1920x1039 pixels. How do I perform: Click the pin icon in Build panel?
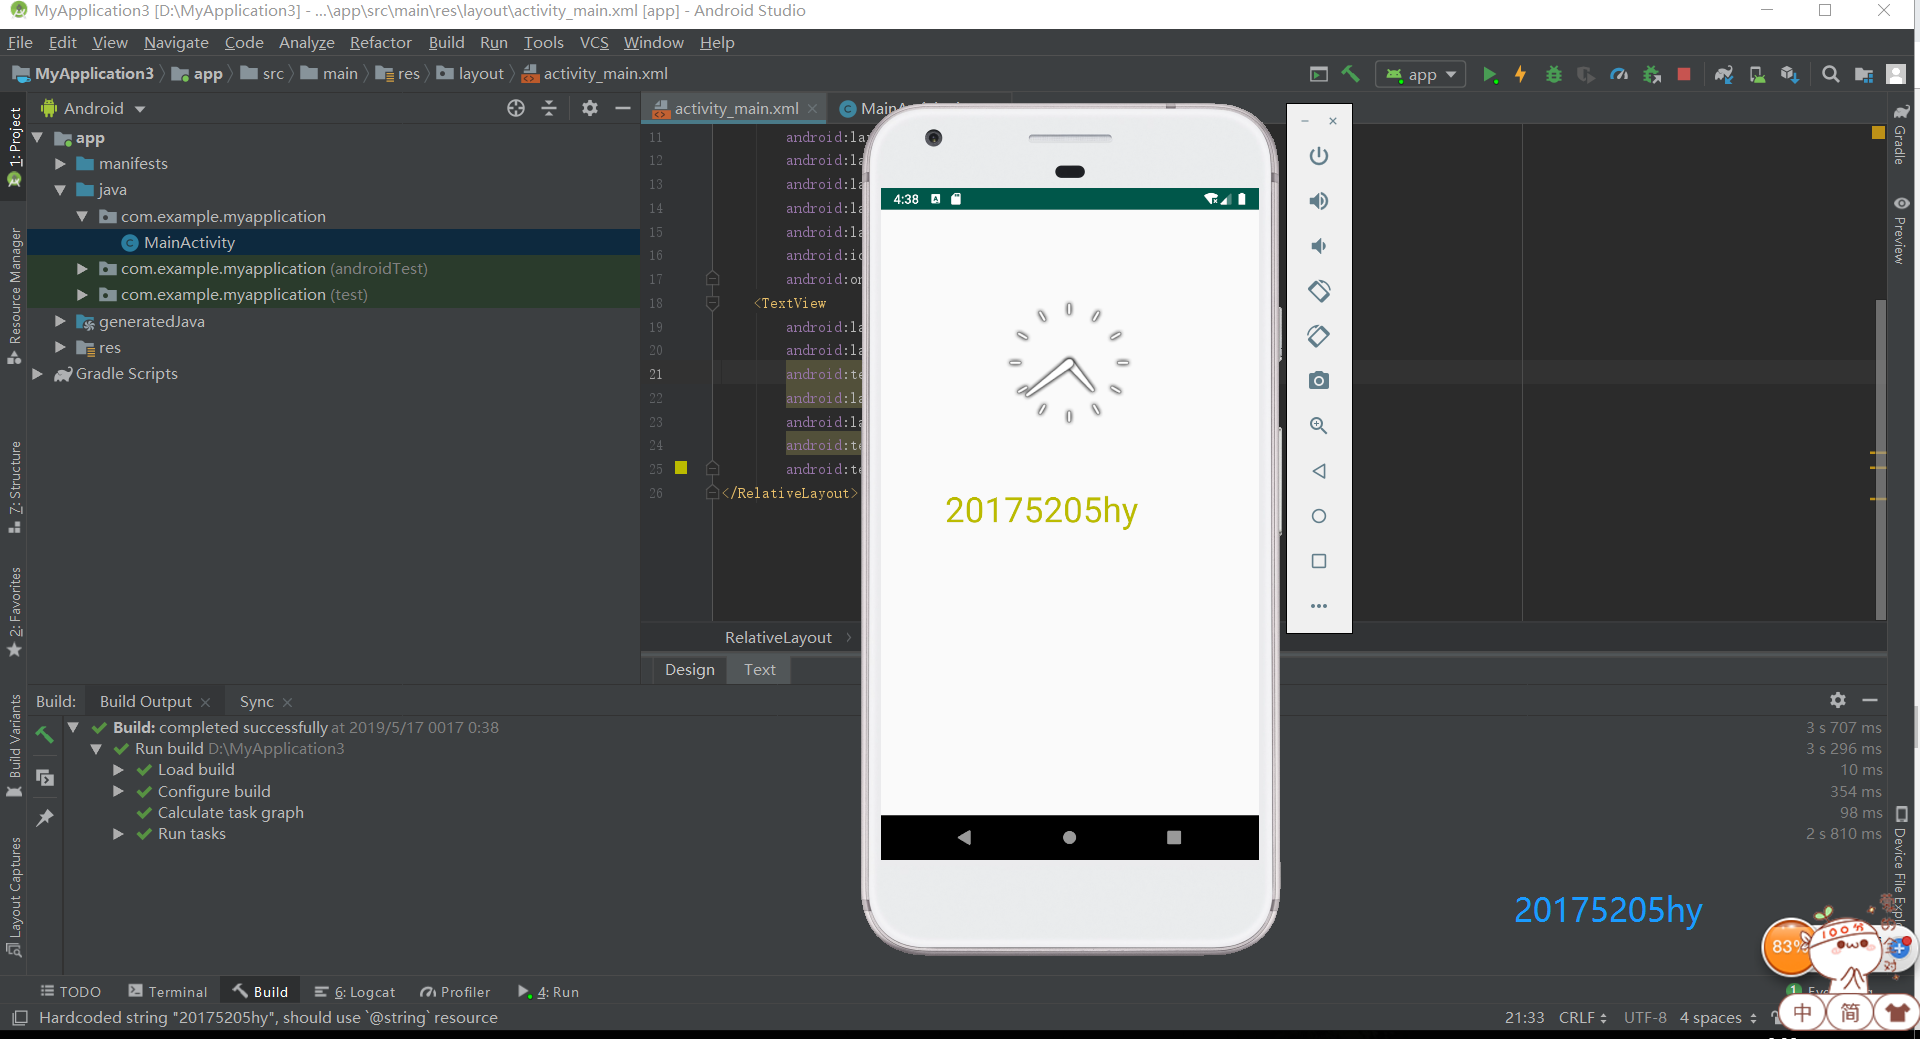pyautogui.click(x=45, y=818)
